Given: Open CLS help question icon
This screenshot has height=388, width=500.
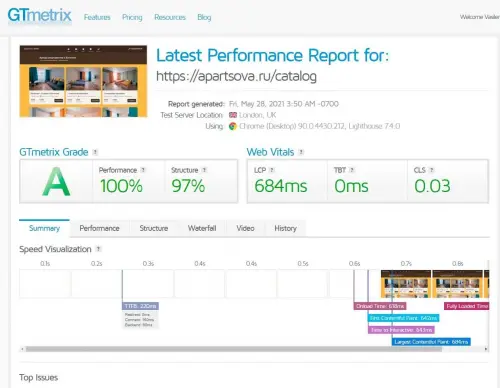Looking at the screenshot, I should pyautogui.click(x=432, y=170).
